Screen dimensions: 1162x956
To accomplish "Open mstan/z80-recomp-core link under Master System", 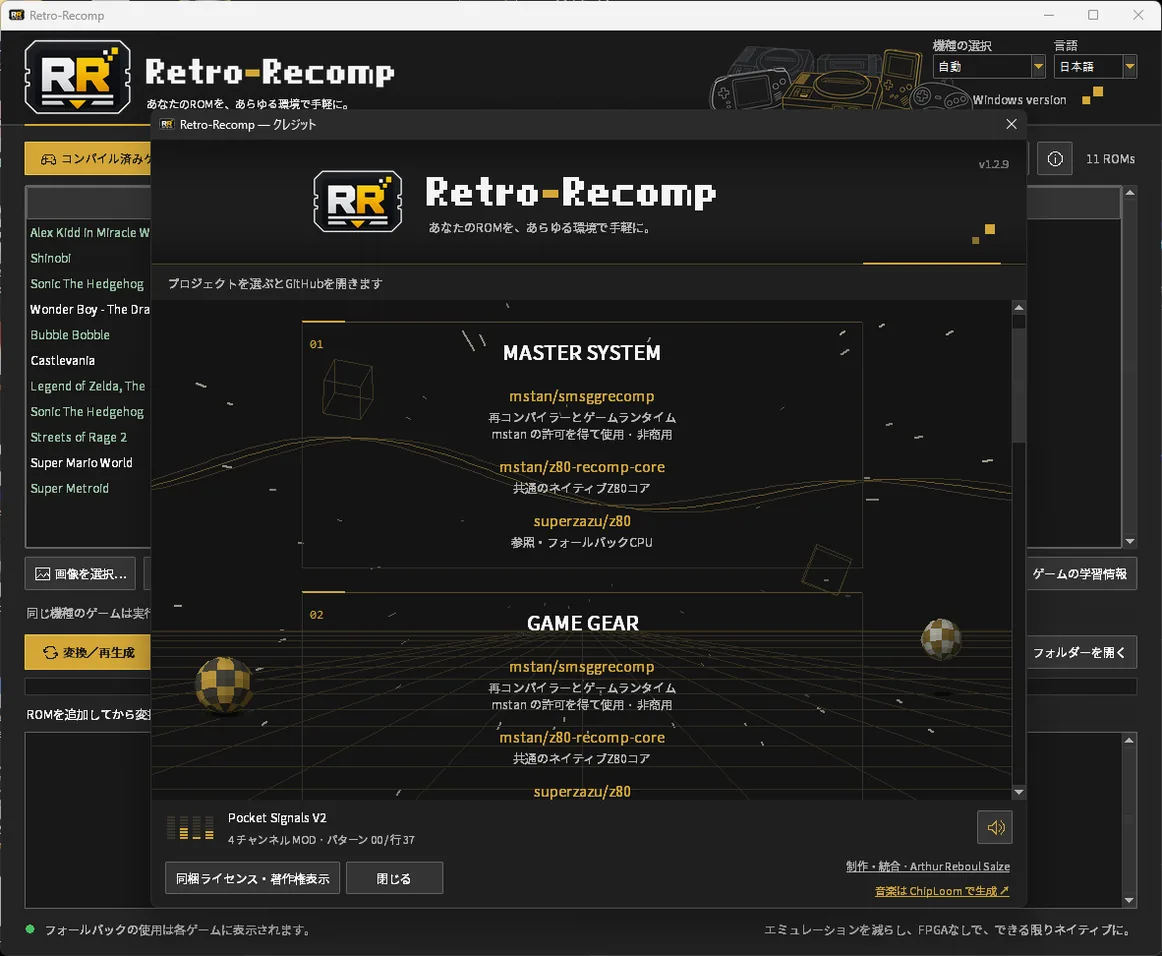I will coord(582,467).
